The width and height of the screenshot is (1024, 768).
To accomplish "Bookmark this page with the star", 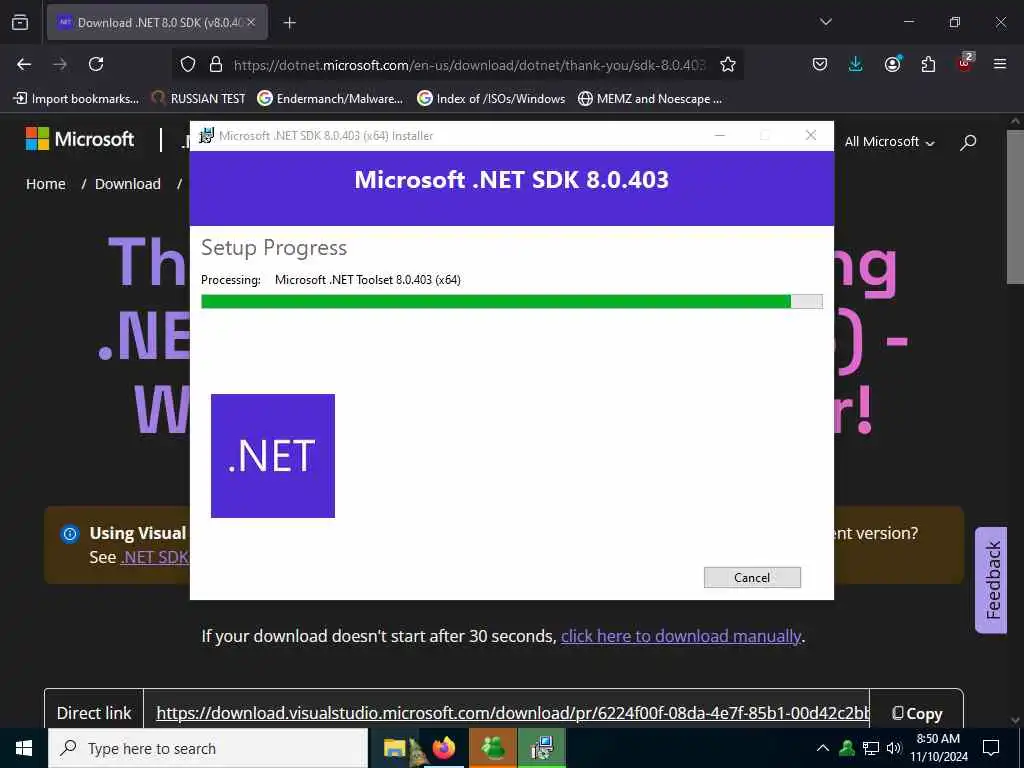I will pyautogui.click(x=728, y=64).
